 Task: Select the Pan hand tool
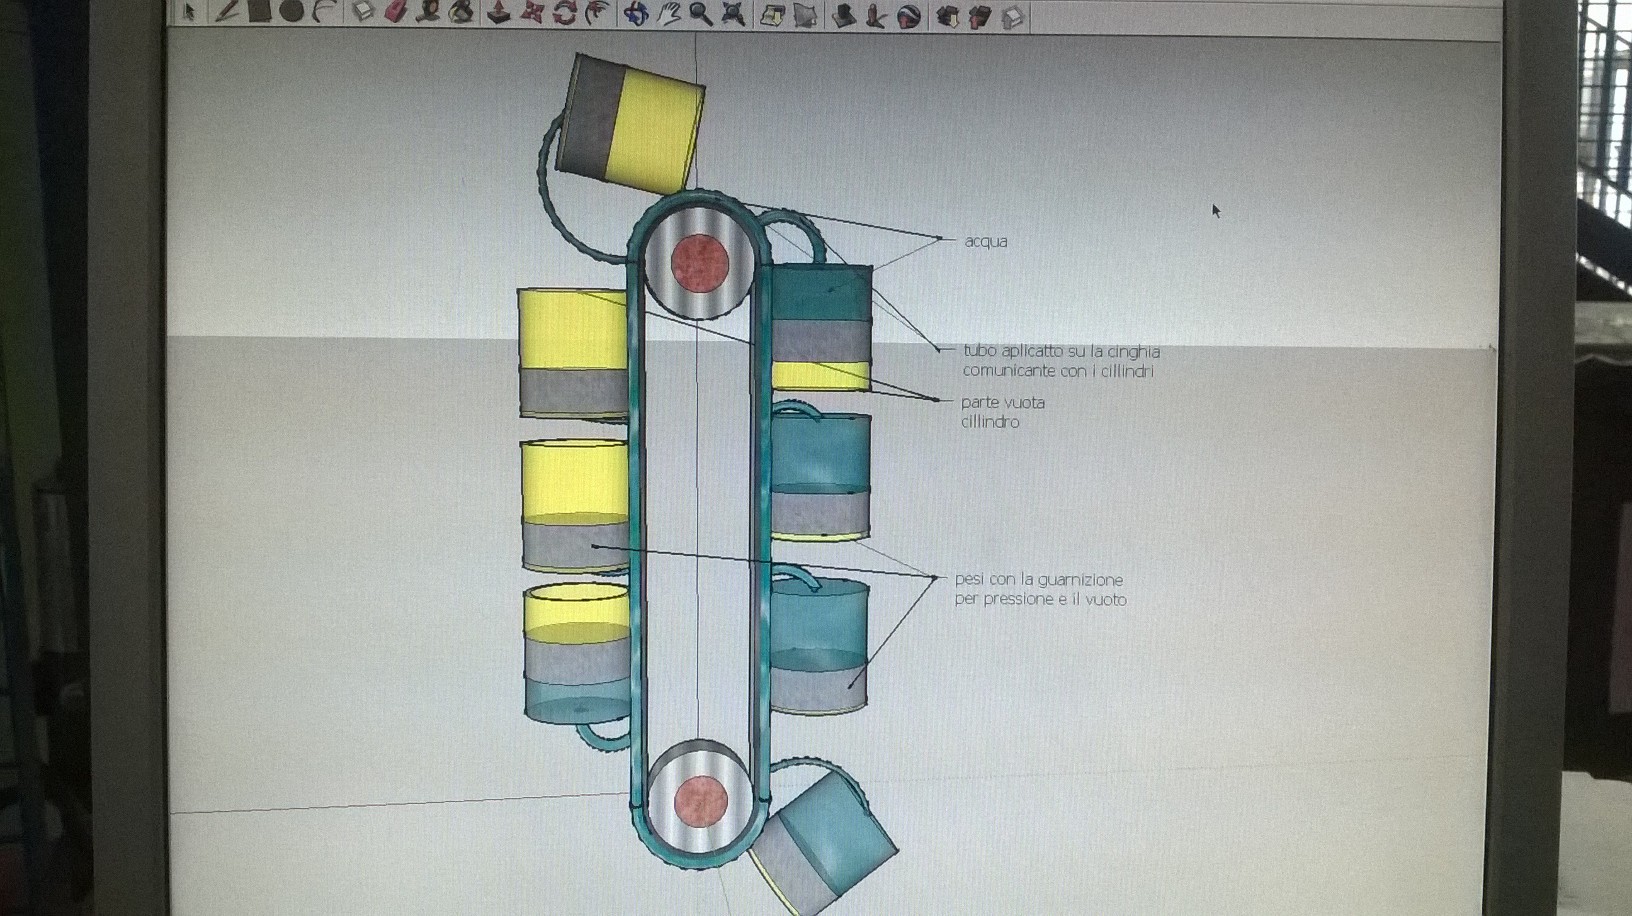tap(668, 14)
